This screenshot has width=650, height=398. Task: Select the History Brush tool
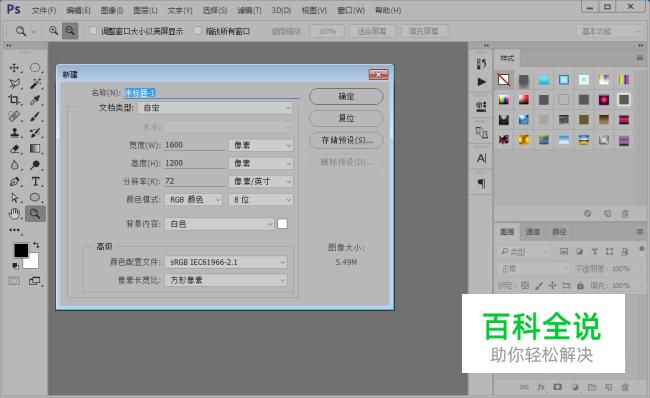point(35,132)
